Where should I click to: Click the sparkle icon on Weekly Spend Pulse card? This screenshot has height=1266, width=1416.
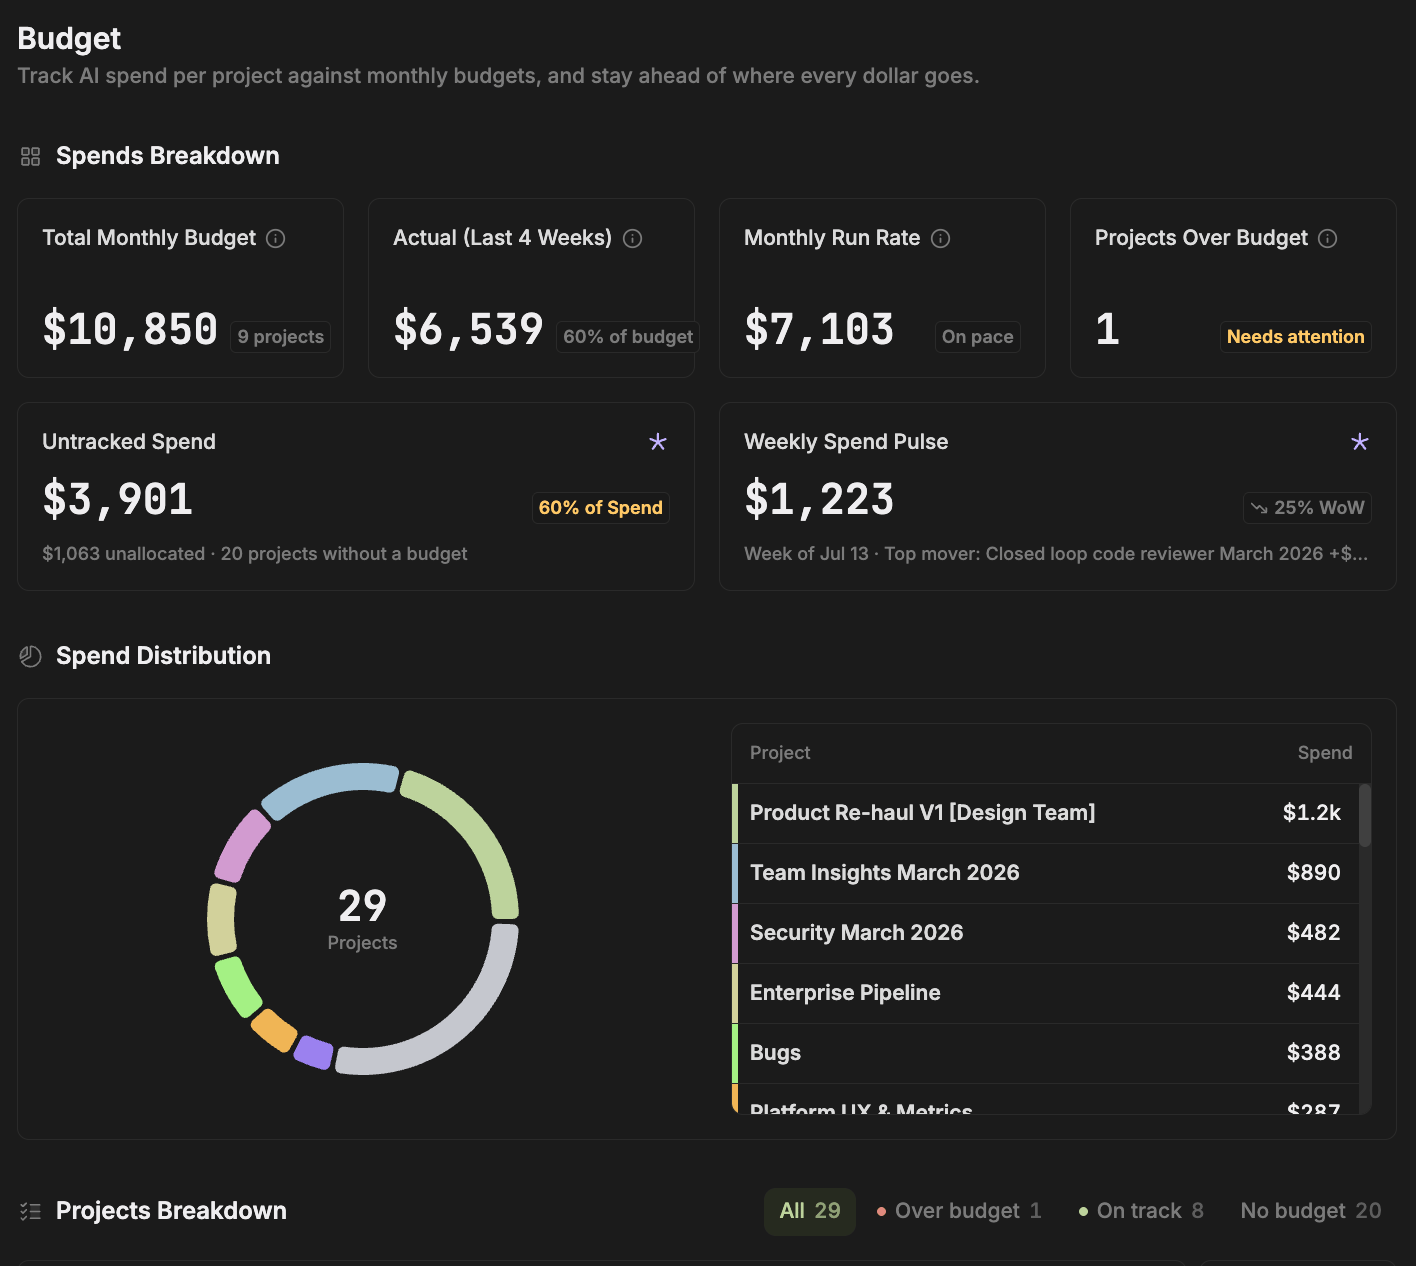click(1359, 442)
